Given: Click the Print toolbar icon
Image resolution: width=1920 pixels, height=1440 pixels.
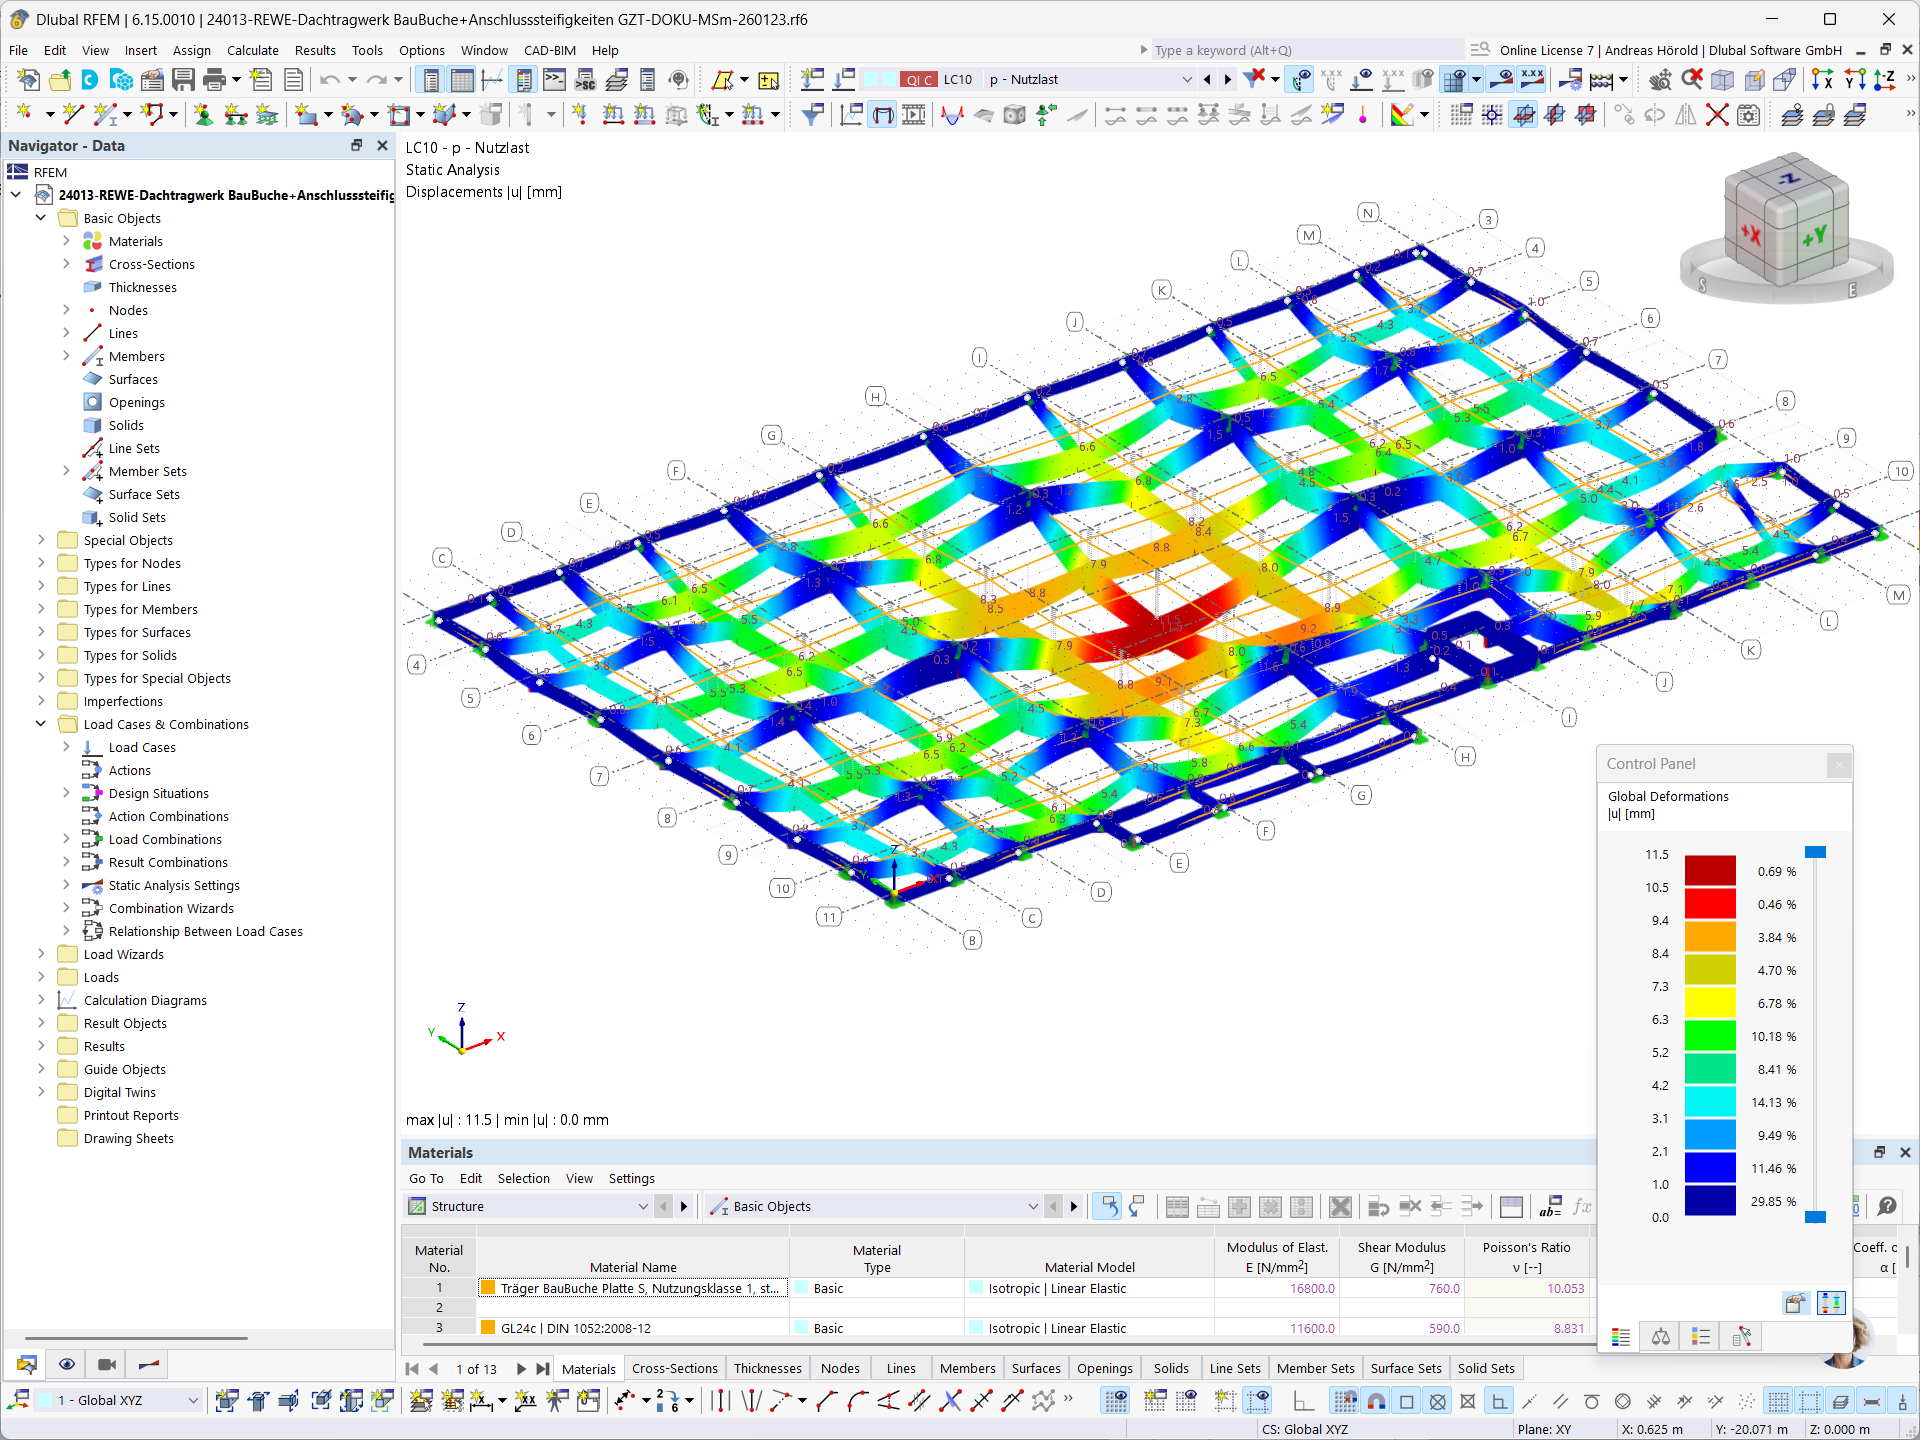Looking at the screenshot, I should tap(214, 80).
